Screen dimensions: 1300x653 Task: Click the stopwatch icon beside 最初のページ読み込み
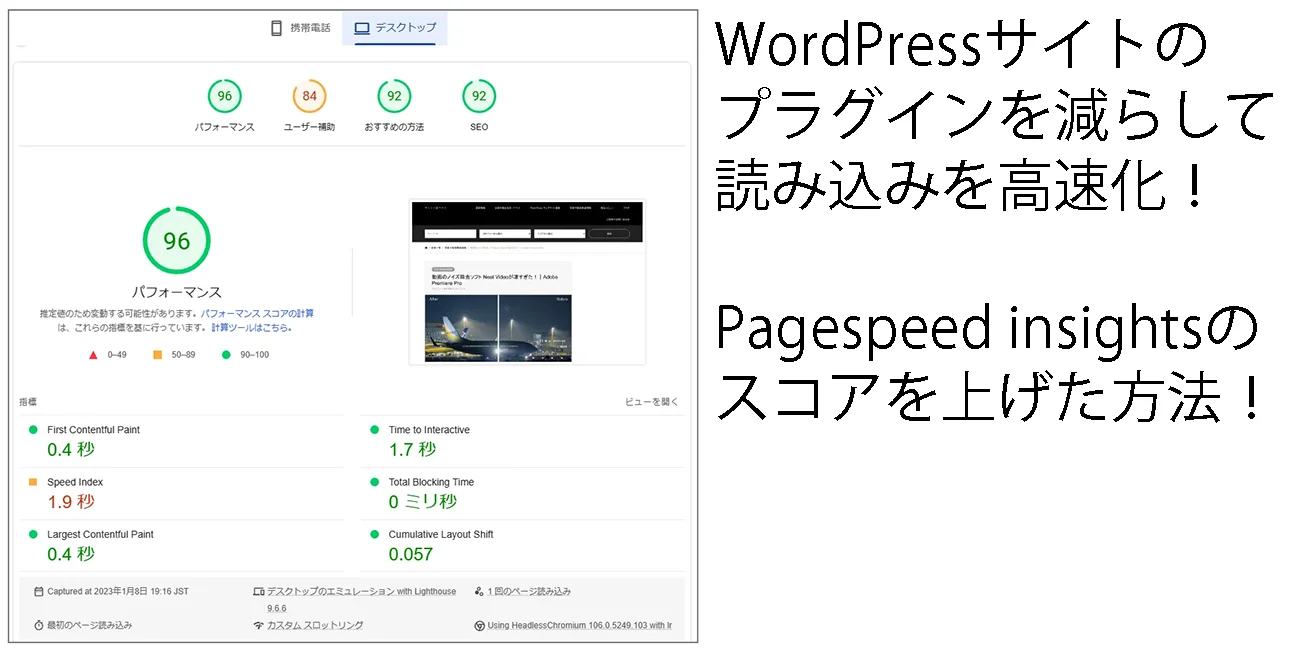[x=38, y=625]
